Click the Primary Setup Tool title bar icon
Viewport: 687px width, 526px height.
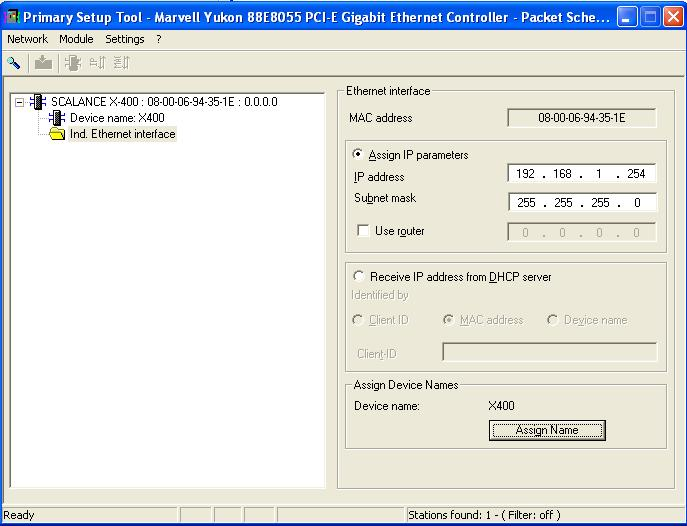(12, 17)
